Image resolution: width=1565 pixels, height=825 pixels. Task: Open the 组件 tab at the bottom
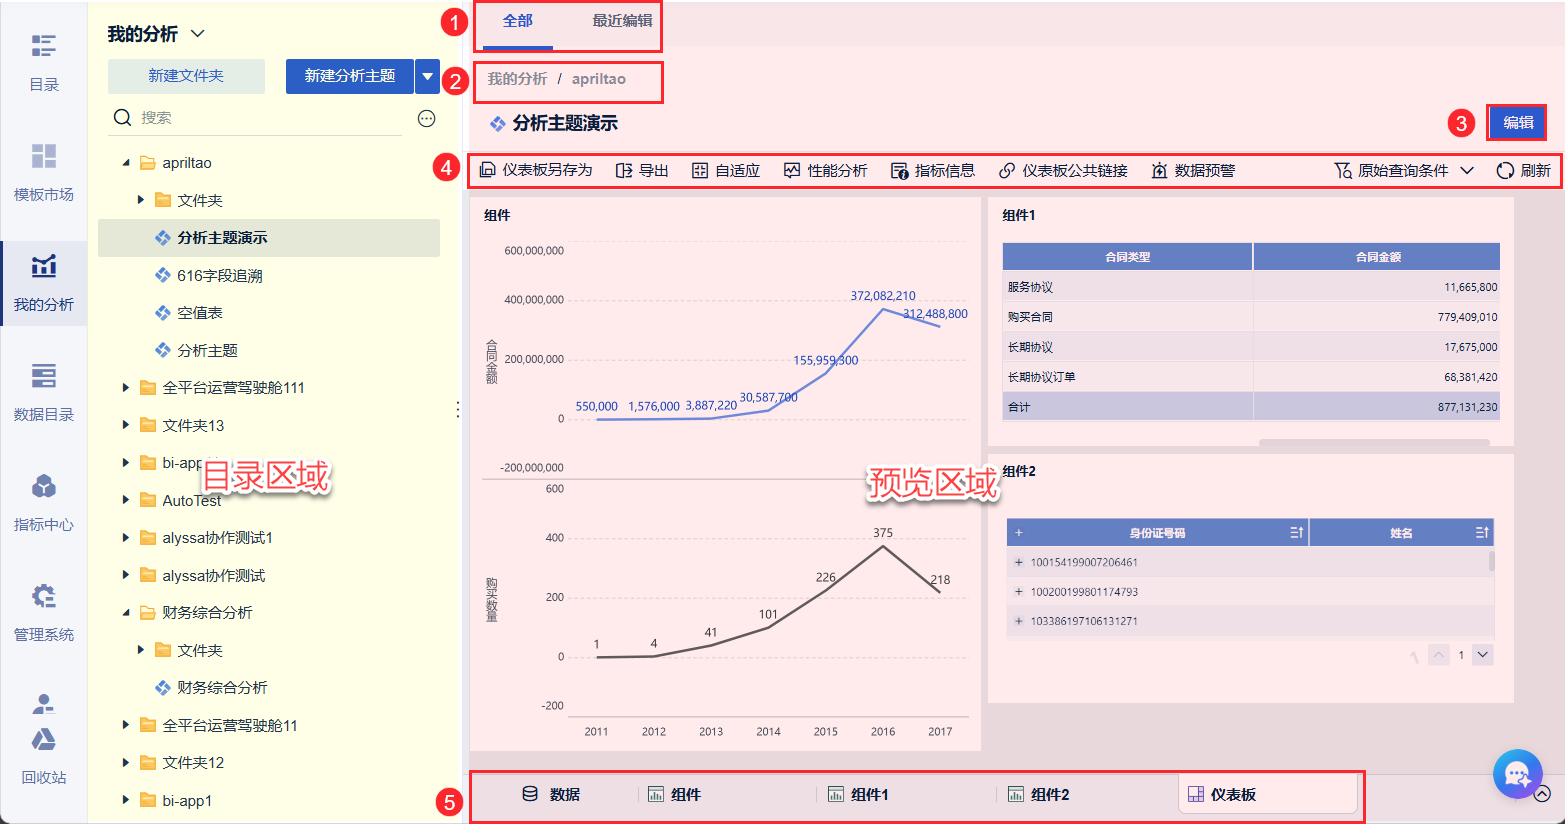pos(675,794)
